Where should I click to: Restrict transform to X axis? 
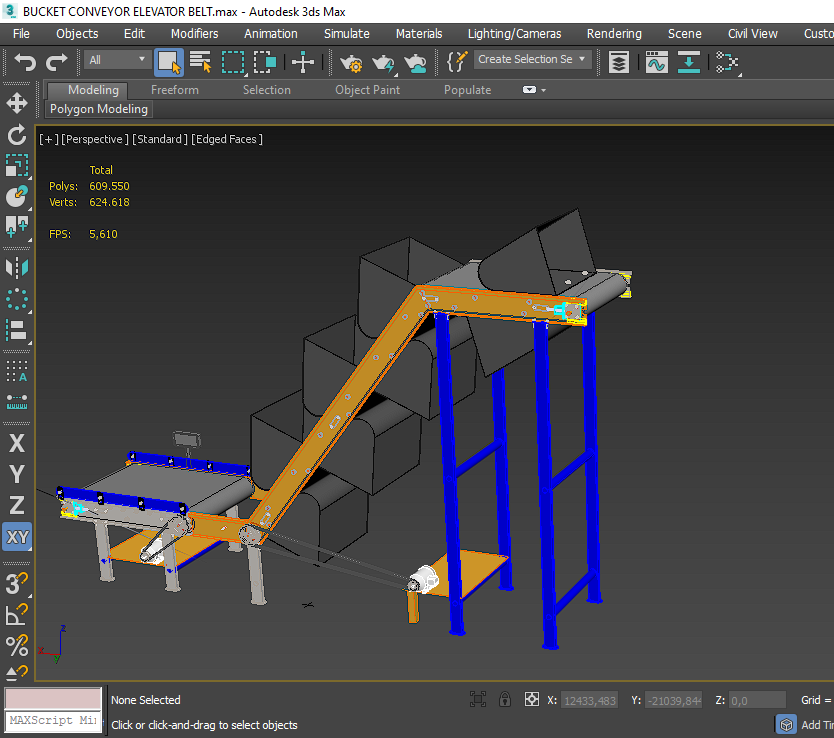click(16, 443)
